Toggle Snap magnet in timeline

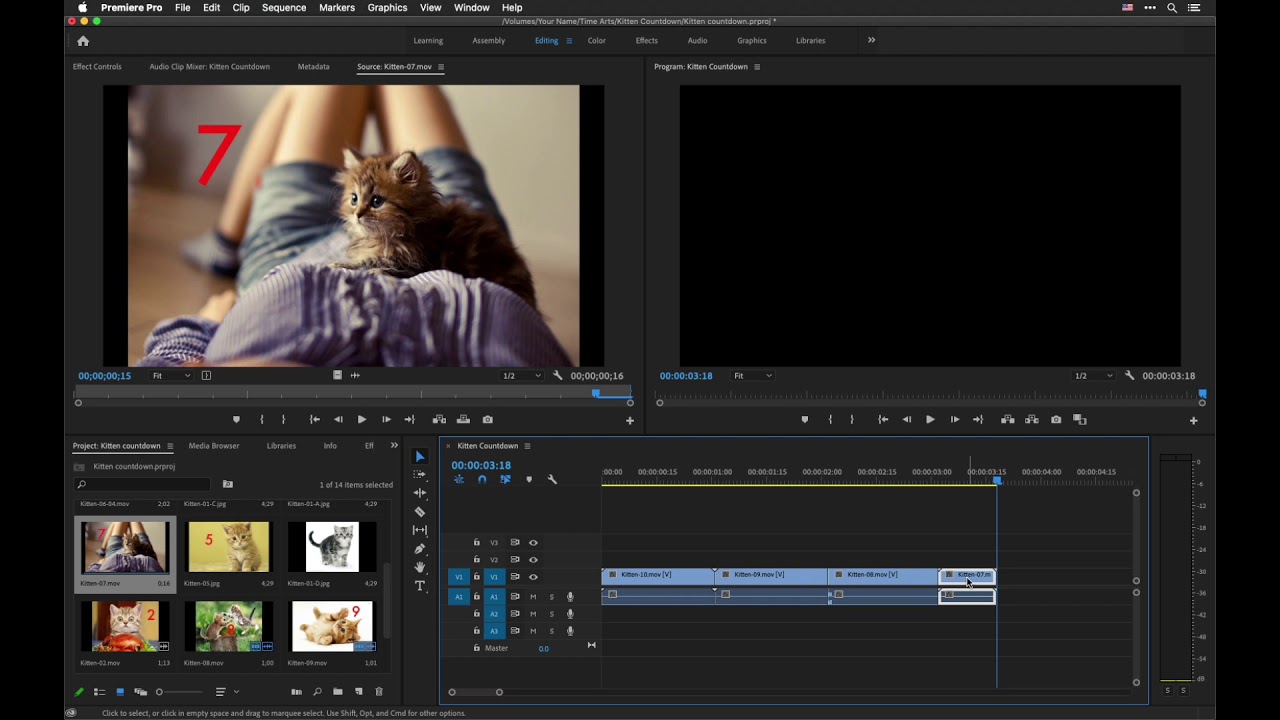point(482,479)
